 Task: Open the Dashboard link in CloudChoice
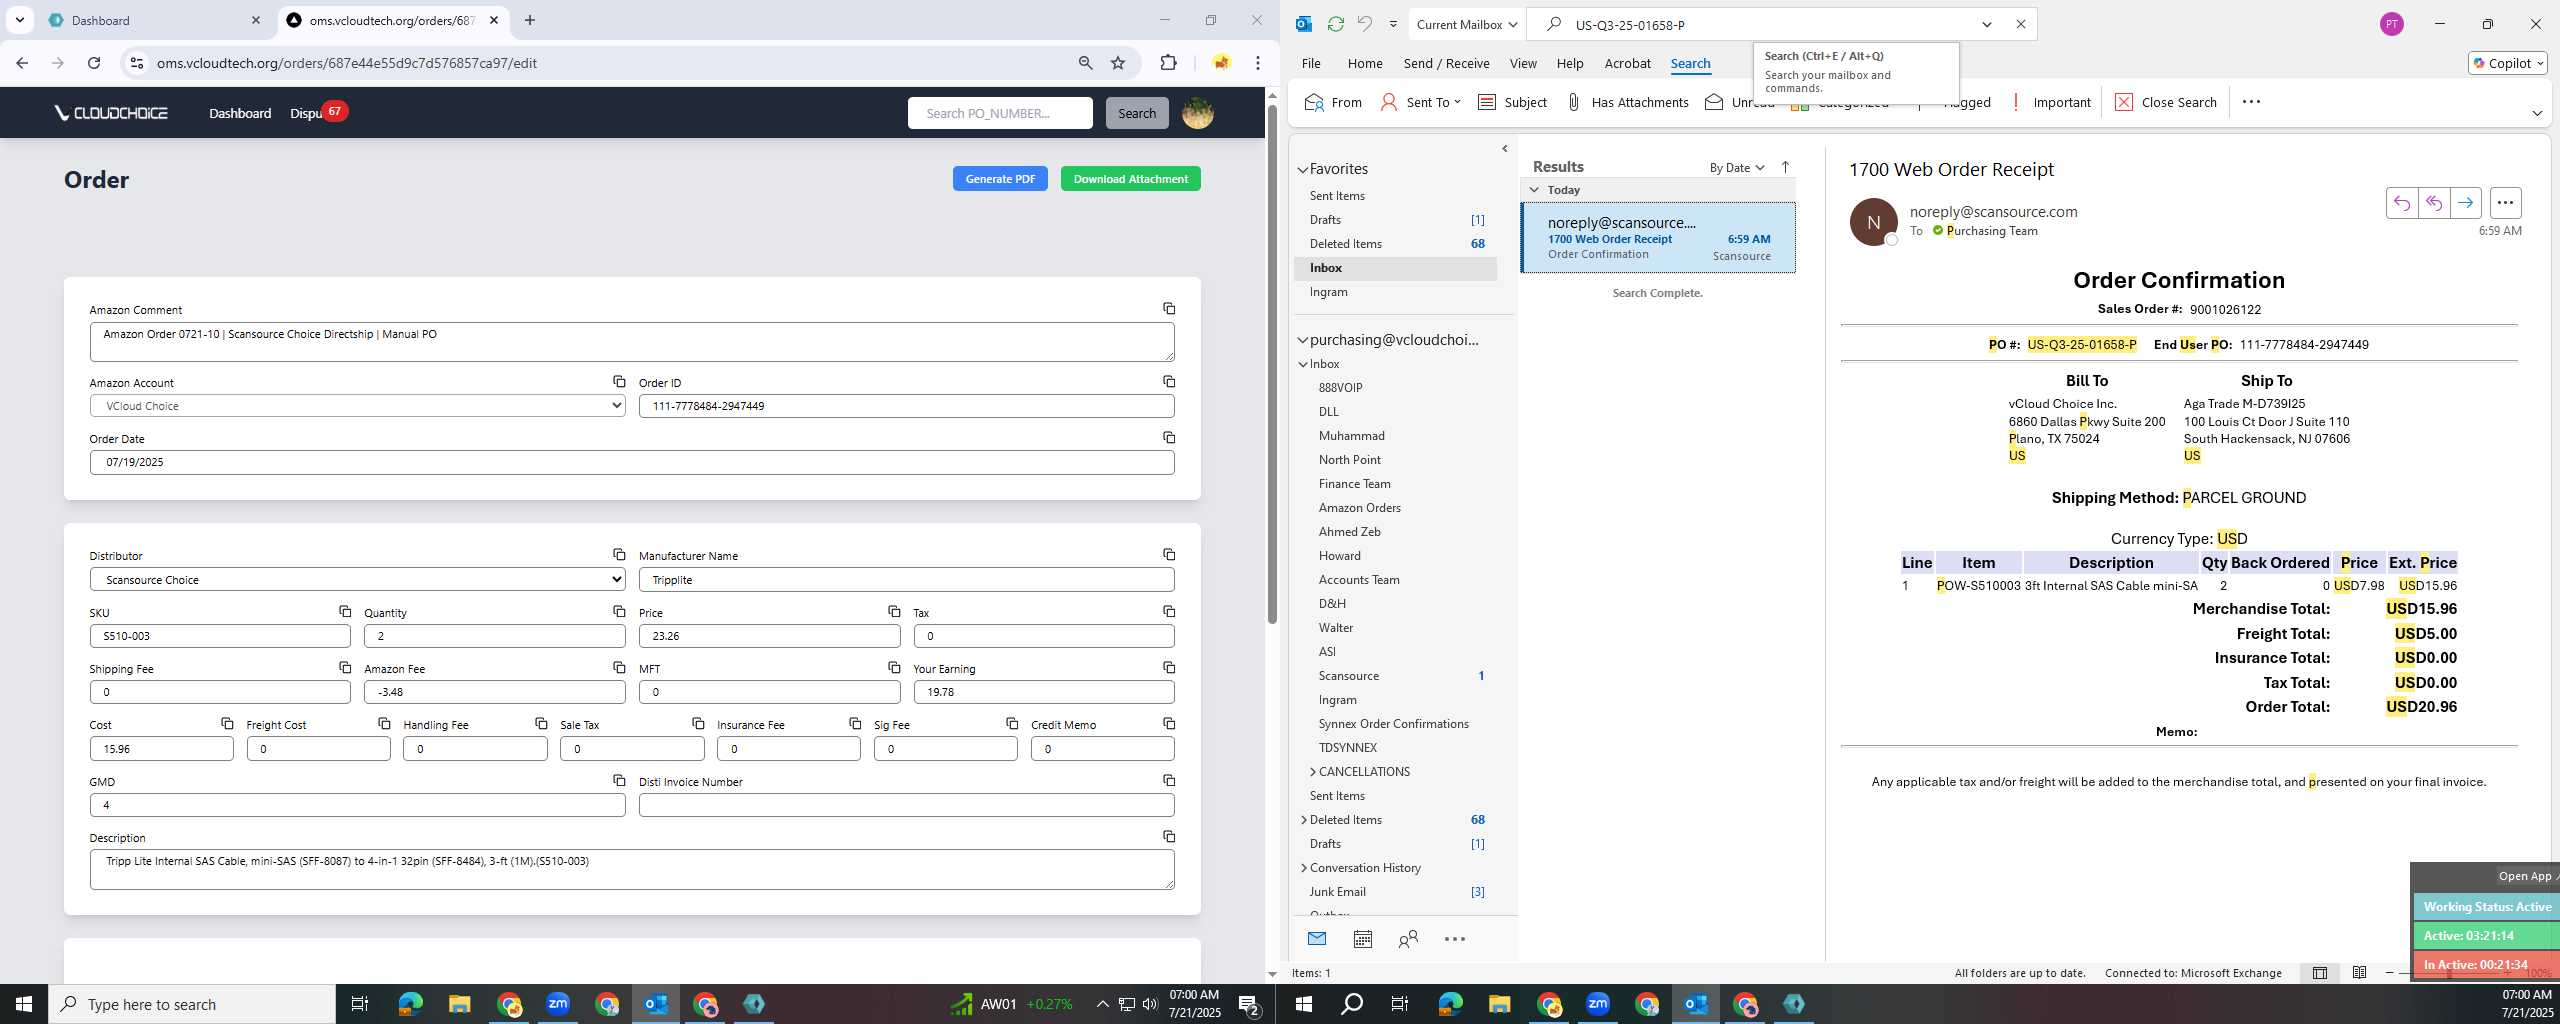[240, 113]
